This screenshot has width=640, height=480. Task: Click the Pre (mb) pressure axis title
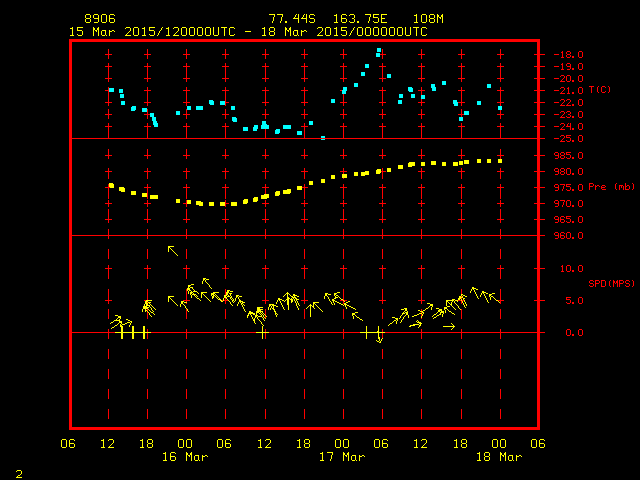[611, 187]
